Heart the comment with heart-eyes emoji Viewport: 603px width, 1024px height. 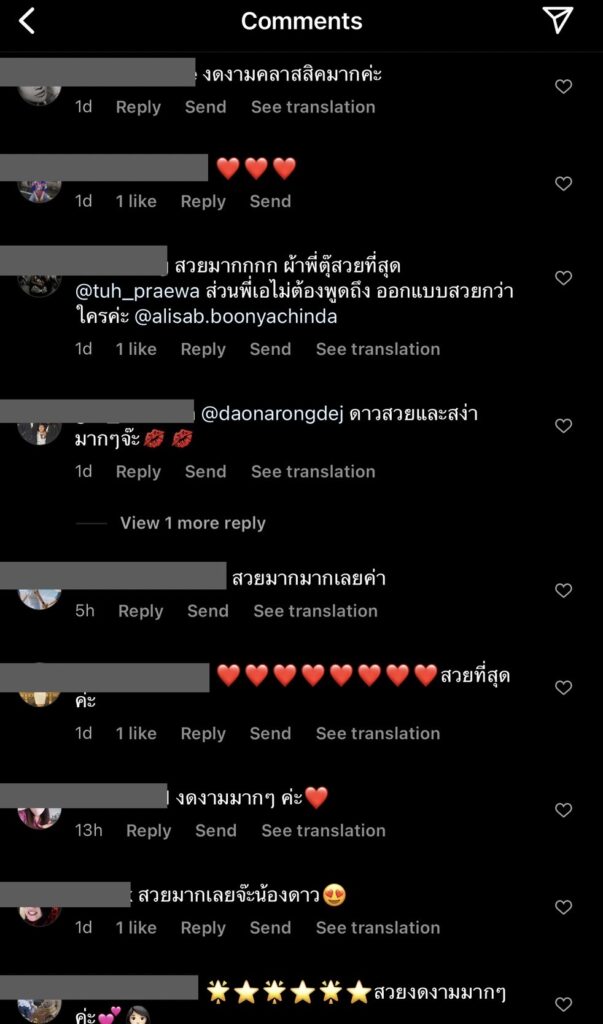[x=563, y=906]
